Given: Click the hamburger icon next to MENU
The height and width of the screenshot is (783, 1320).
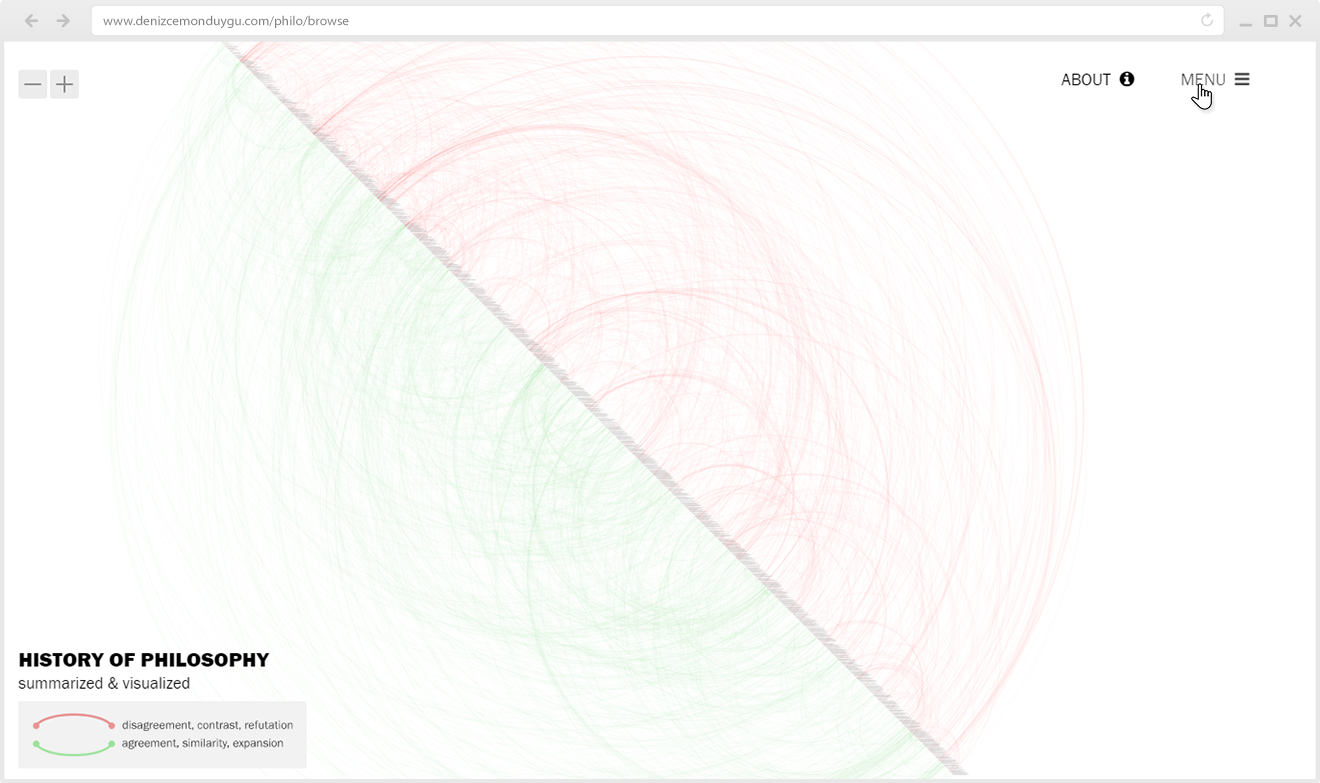Looking at the screenshot, I should coord(1242,79).
